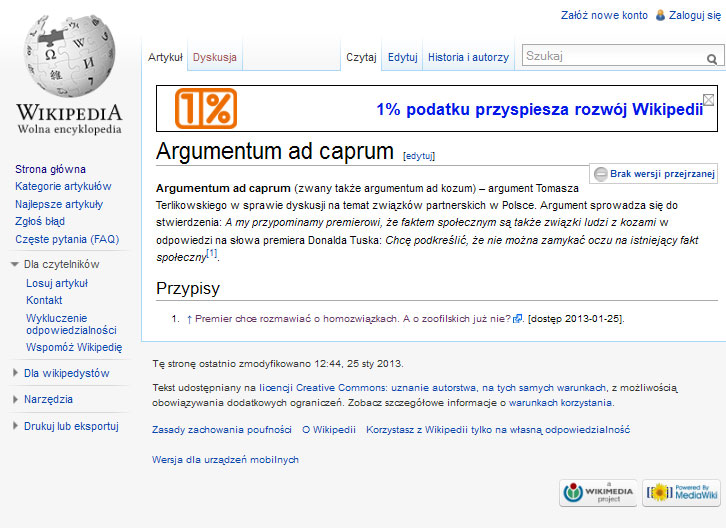Screen dimensions: 726x528
Task: Click the Losuj artykuł sidebar link
Action: [57, 283]
